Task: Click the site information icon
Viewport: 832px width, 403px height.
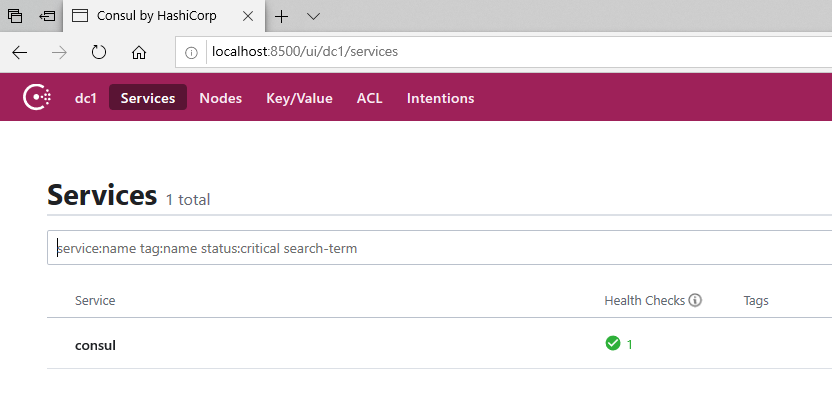Action: (x=191, y=52)
